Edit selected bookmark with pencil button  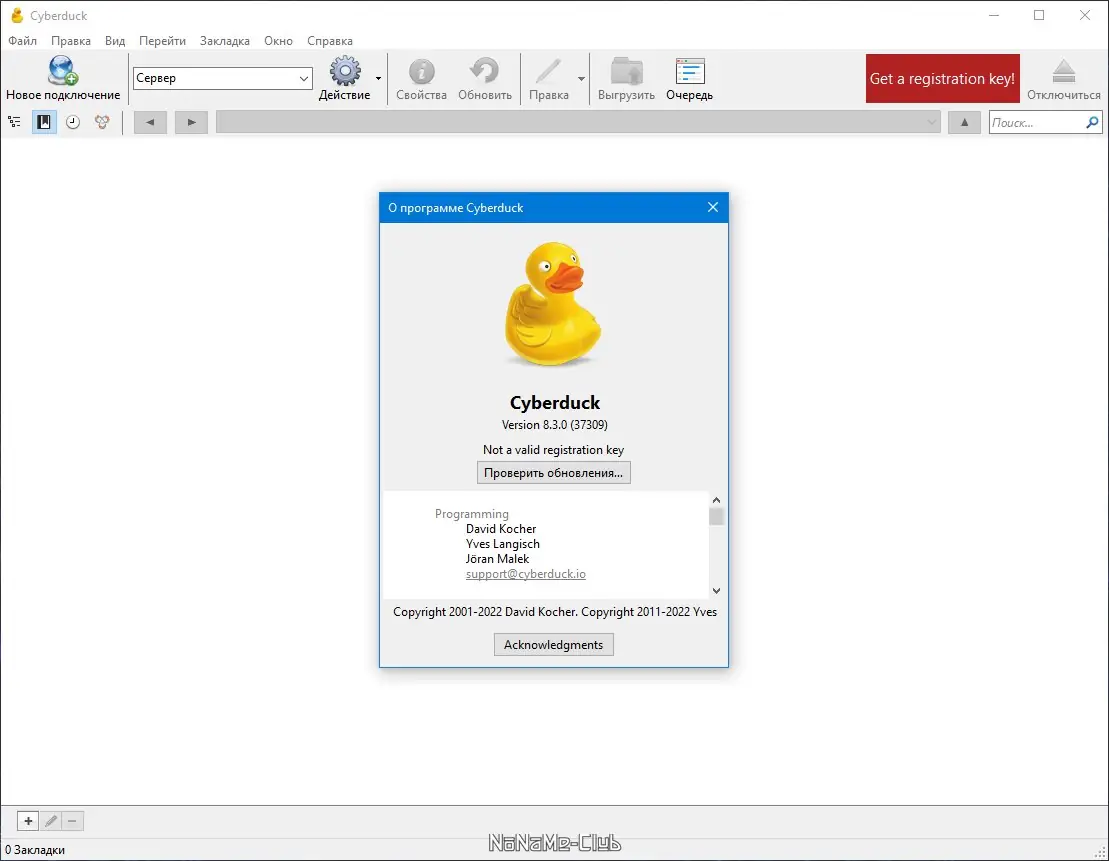click(x=51, y=821)
